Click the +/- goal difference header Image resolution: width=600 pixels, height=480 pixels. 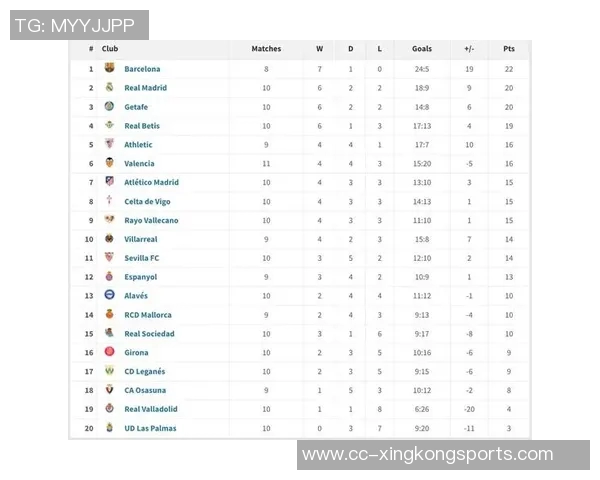pos(469,49)
